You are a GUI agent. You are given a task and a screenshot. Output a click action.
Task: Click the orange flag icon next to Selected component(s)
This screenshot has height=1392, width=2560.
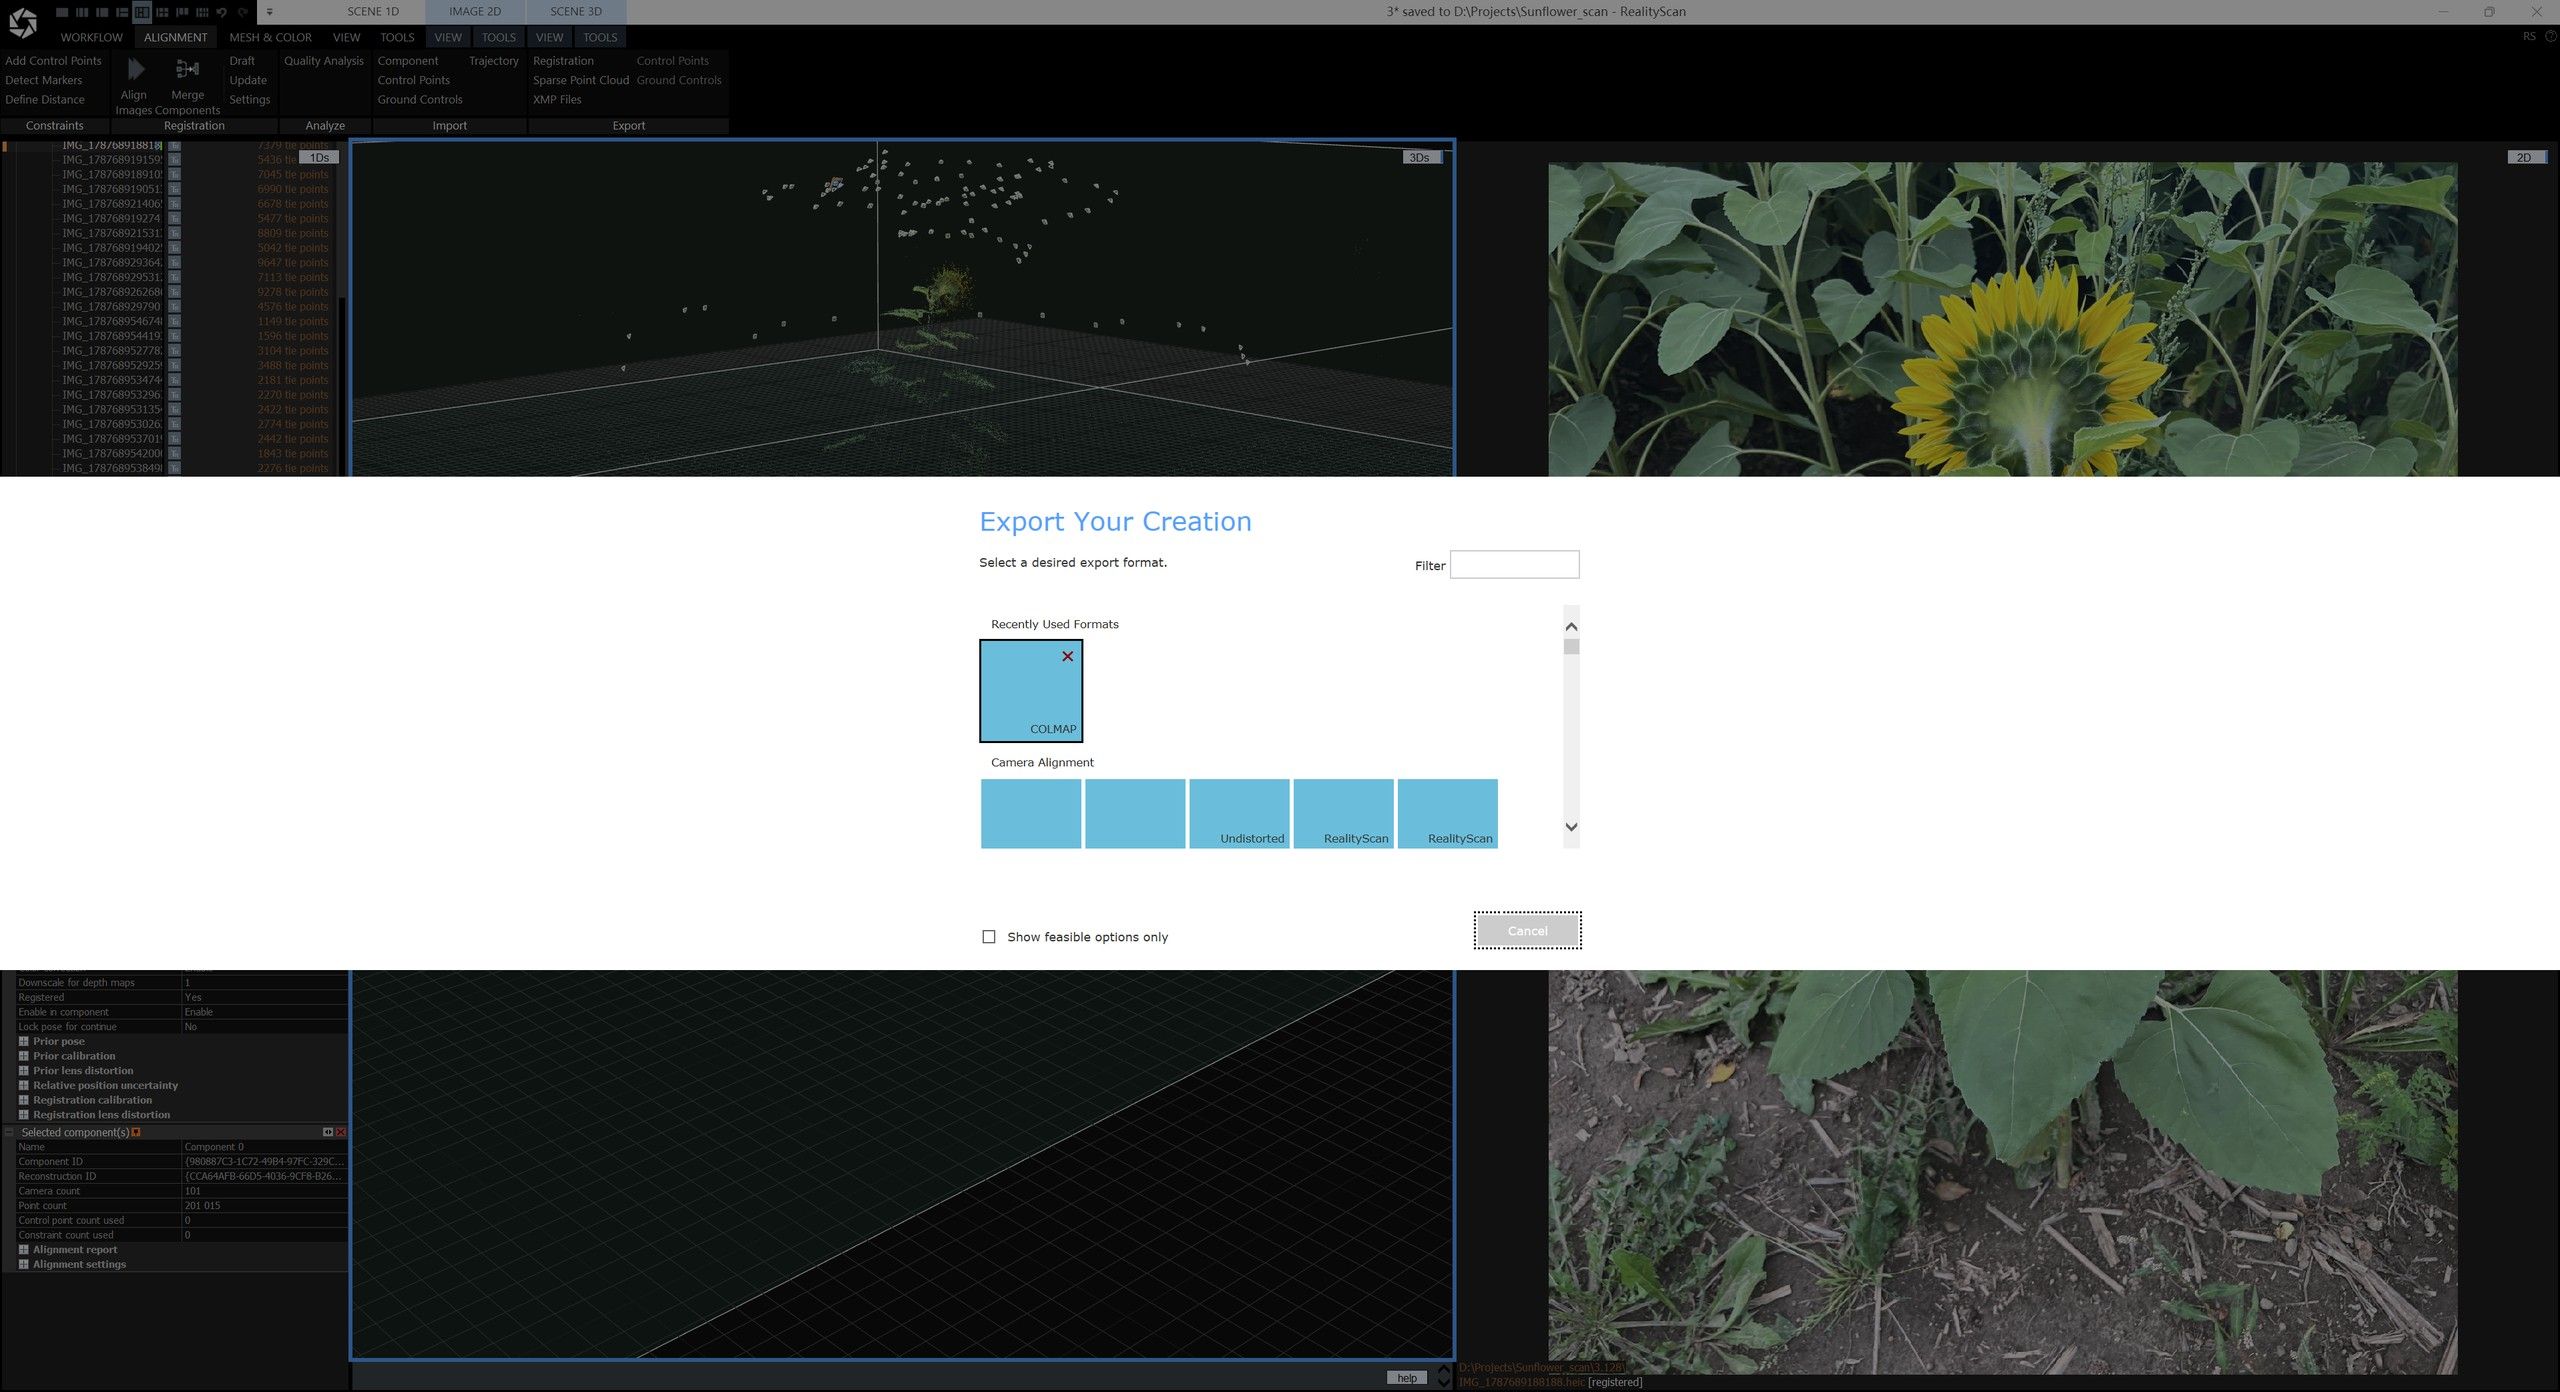point(136,1132)
